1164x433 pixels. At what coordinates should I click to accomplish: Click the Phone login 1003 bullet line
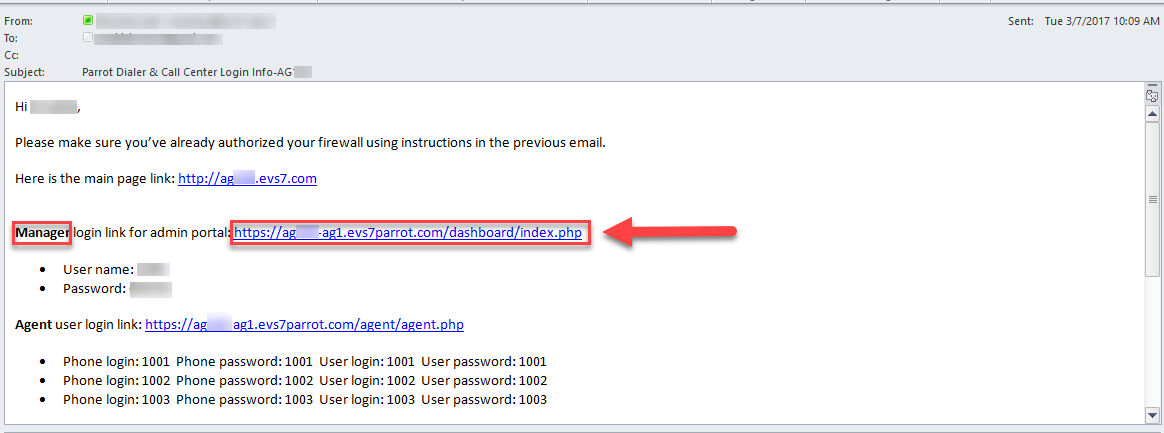click(x=304, y=400)
